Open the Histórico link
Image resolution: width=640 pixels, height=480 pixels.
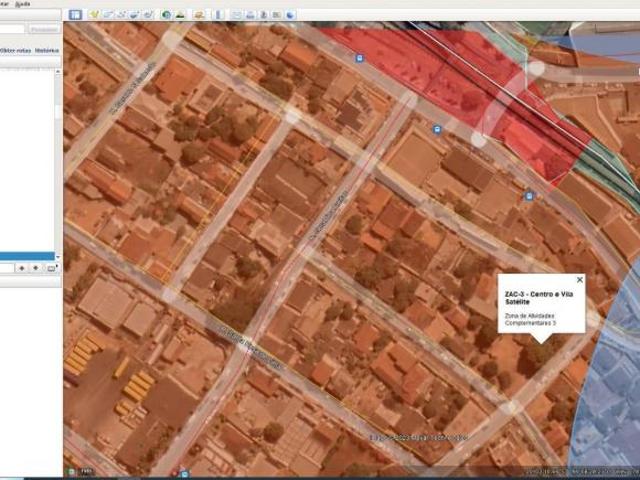point(47,51)
